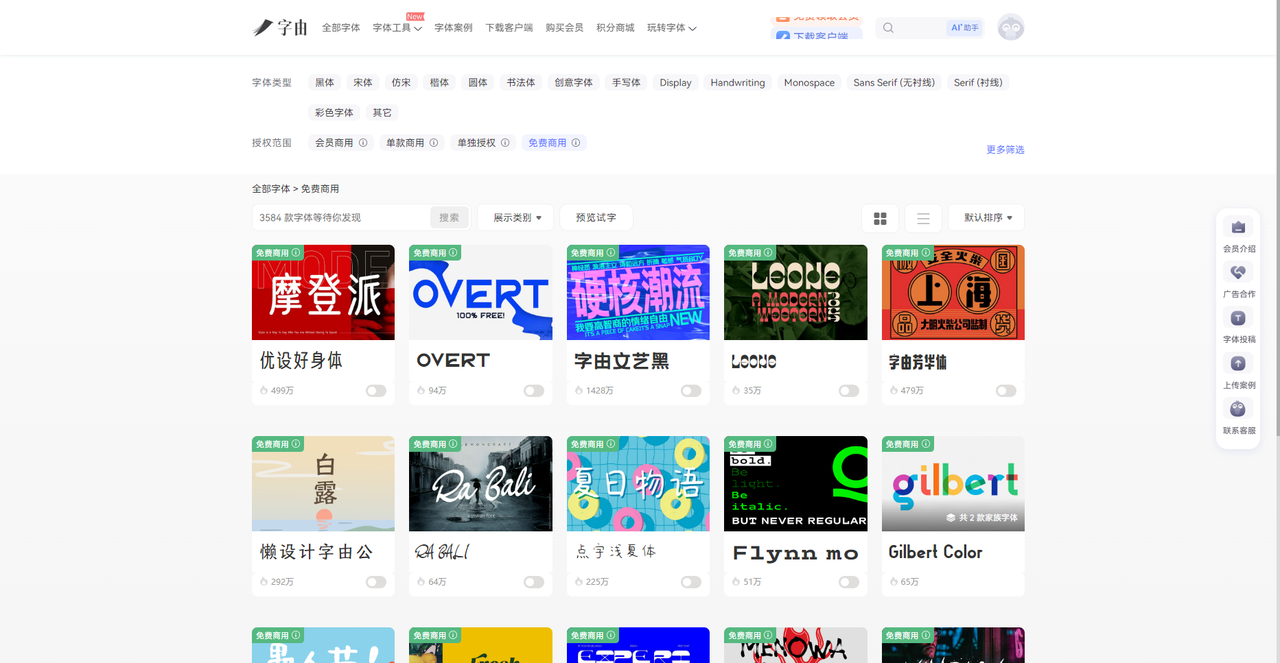
Task: Click 字体投稿 sidebar icon
Action: click(1238, 318)
